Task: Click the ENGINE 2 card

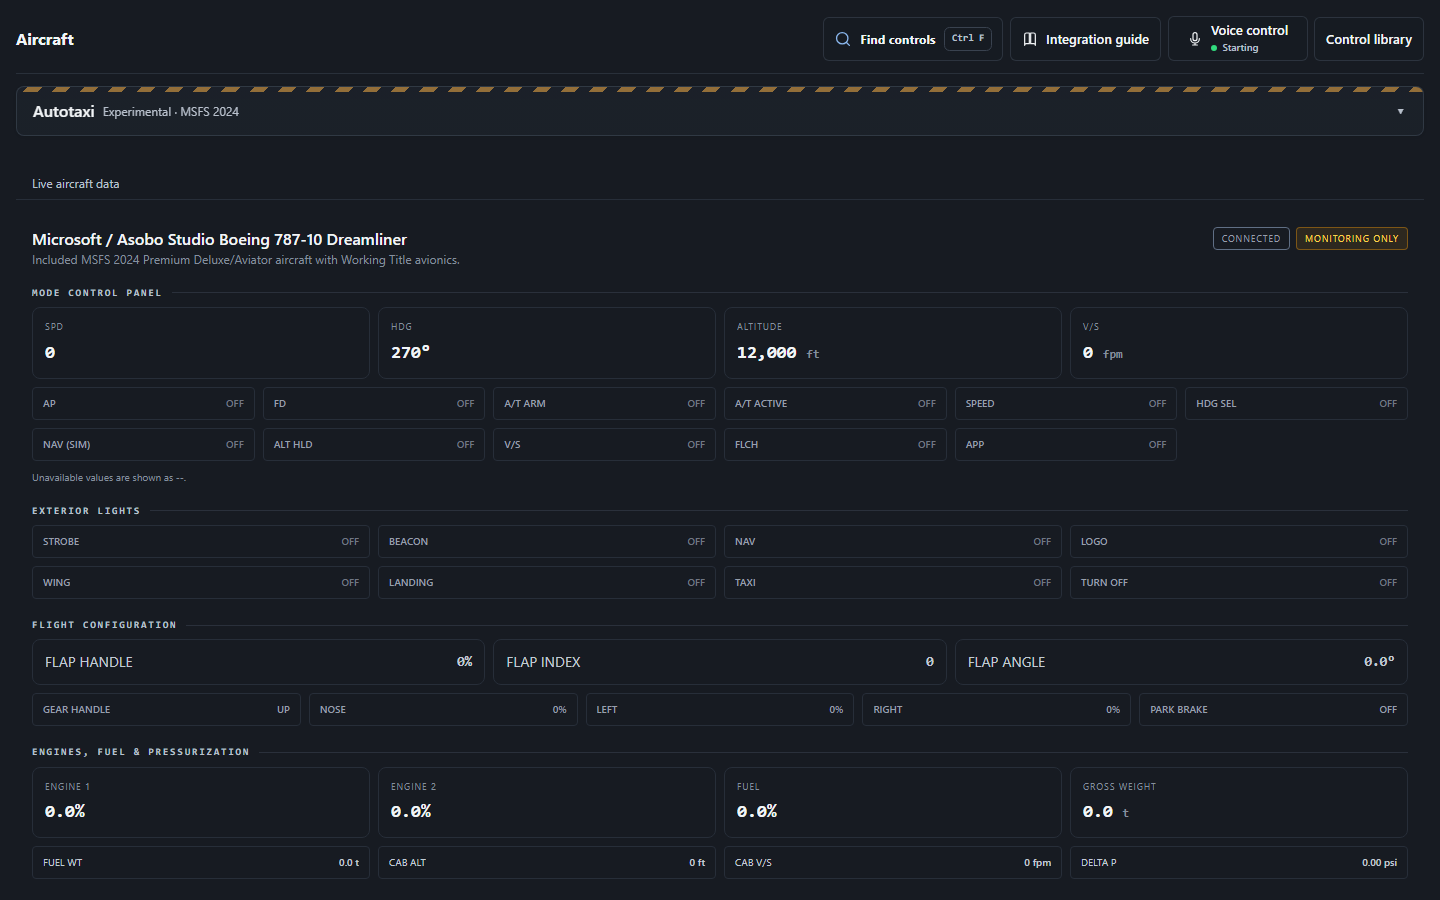Action: click(x=546, y=802)
